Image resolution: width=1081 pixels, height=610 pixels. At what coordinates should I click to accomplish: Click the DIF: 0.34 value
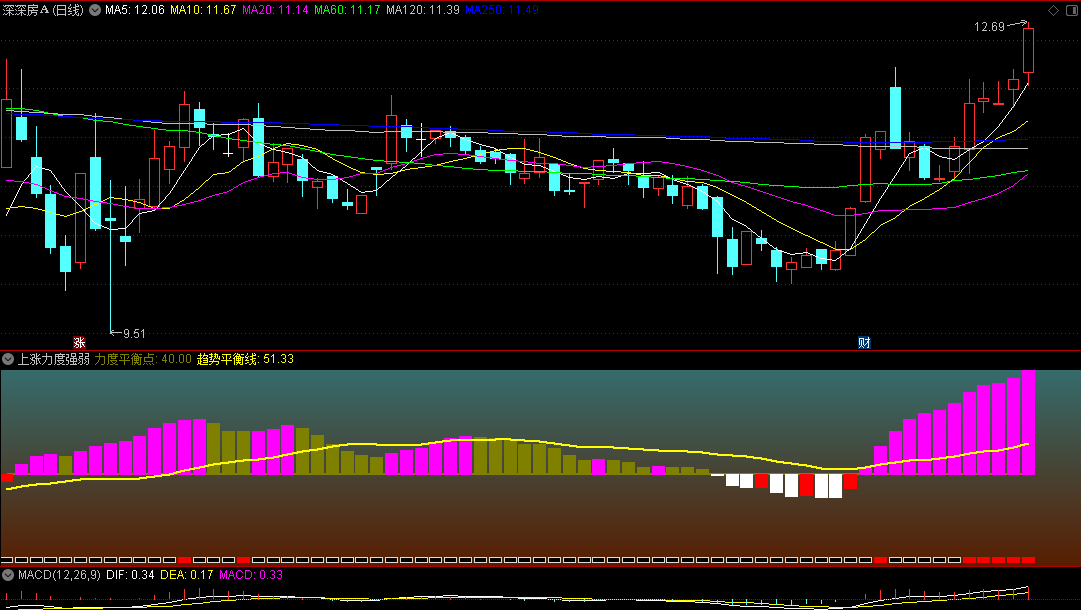click(130, 575)
